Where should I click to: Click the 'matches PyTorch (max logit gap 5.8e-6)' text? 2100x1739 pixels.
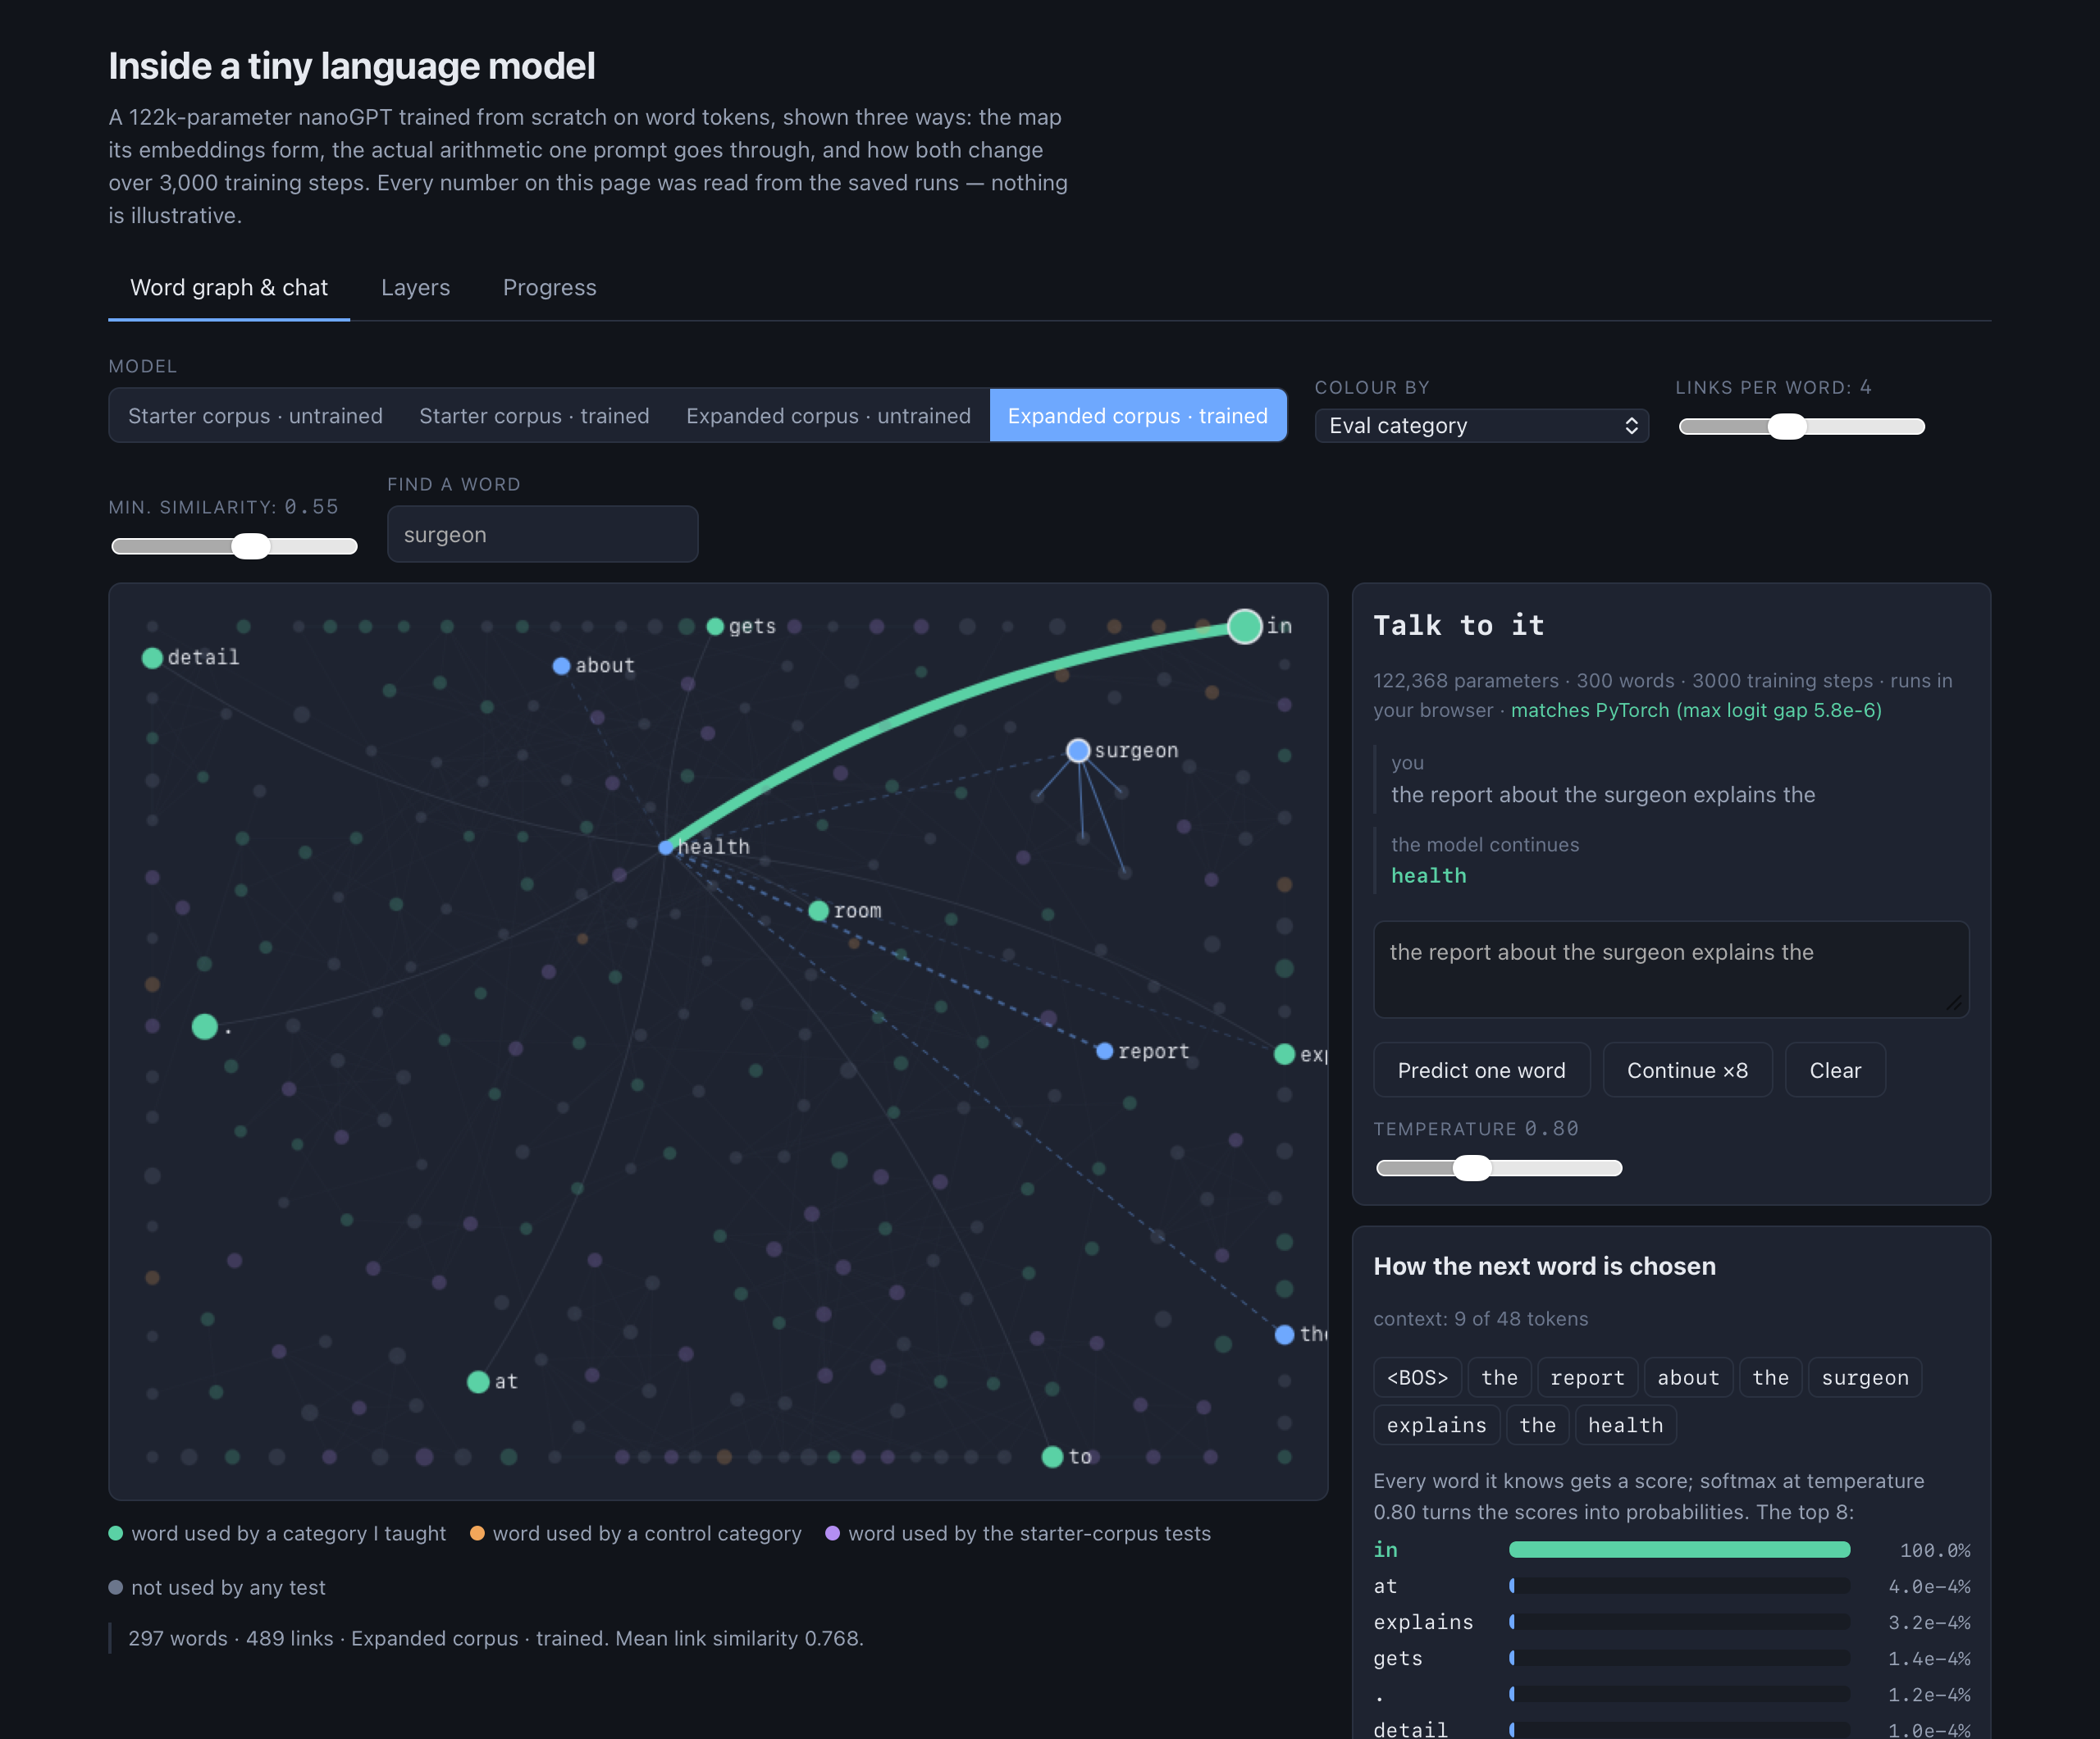point(1696,710)
